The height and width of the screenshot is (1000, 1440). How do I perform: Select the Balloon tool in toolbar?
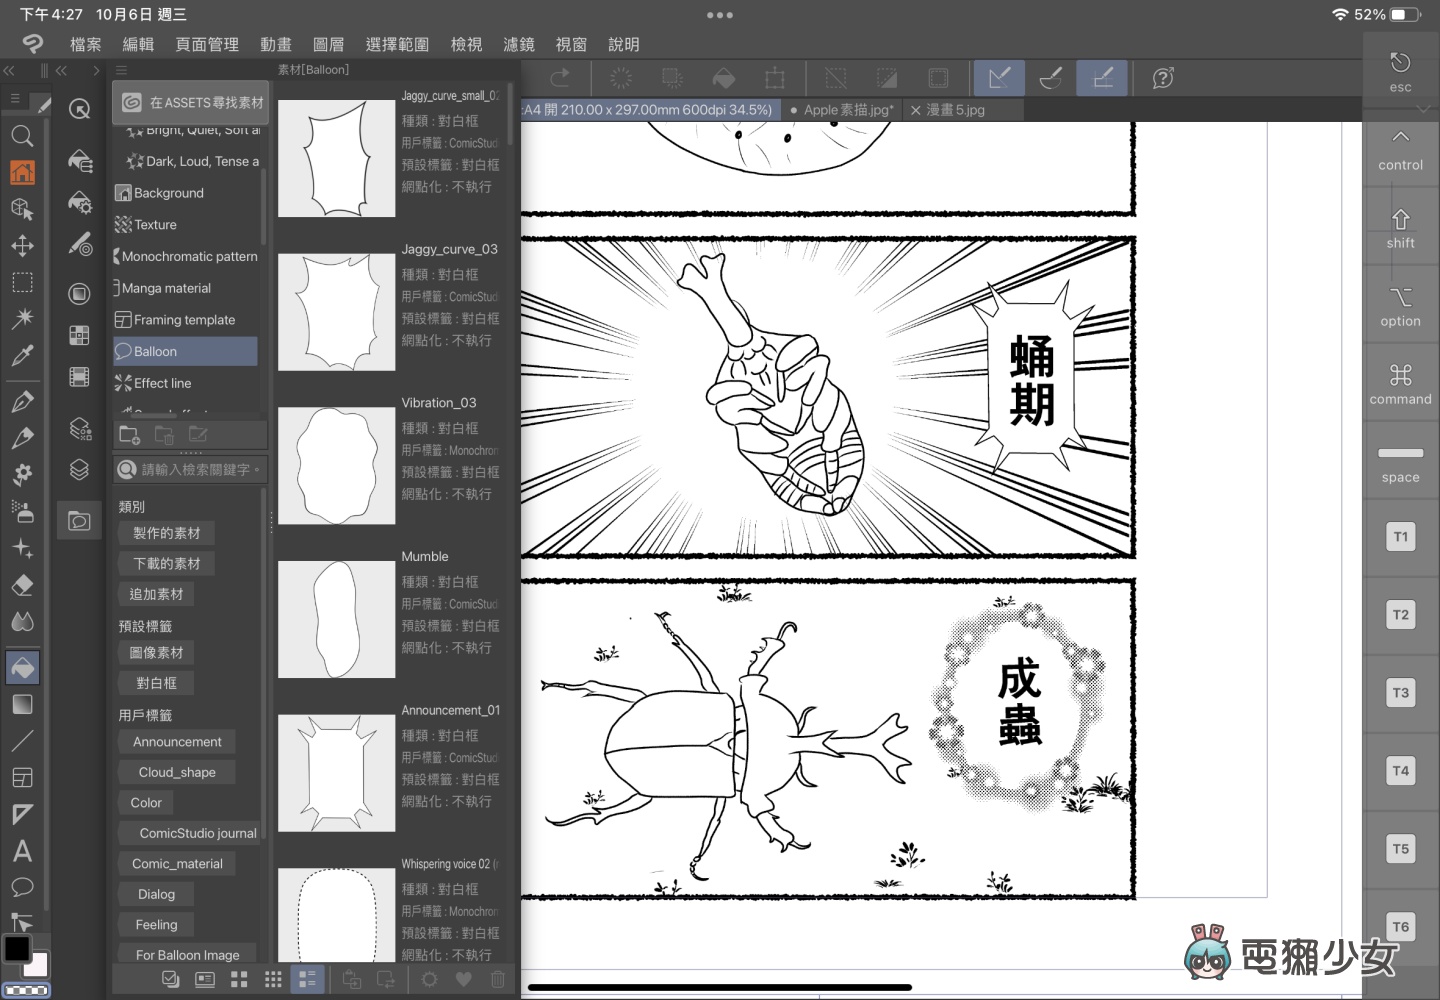22,887
